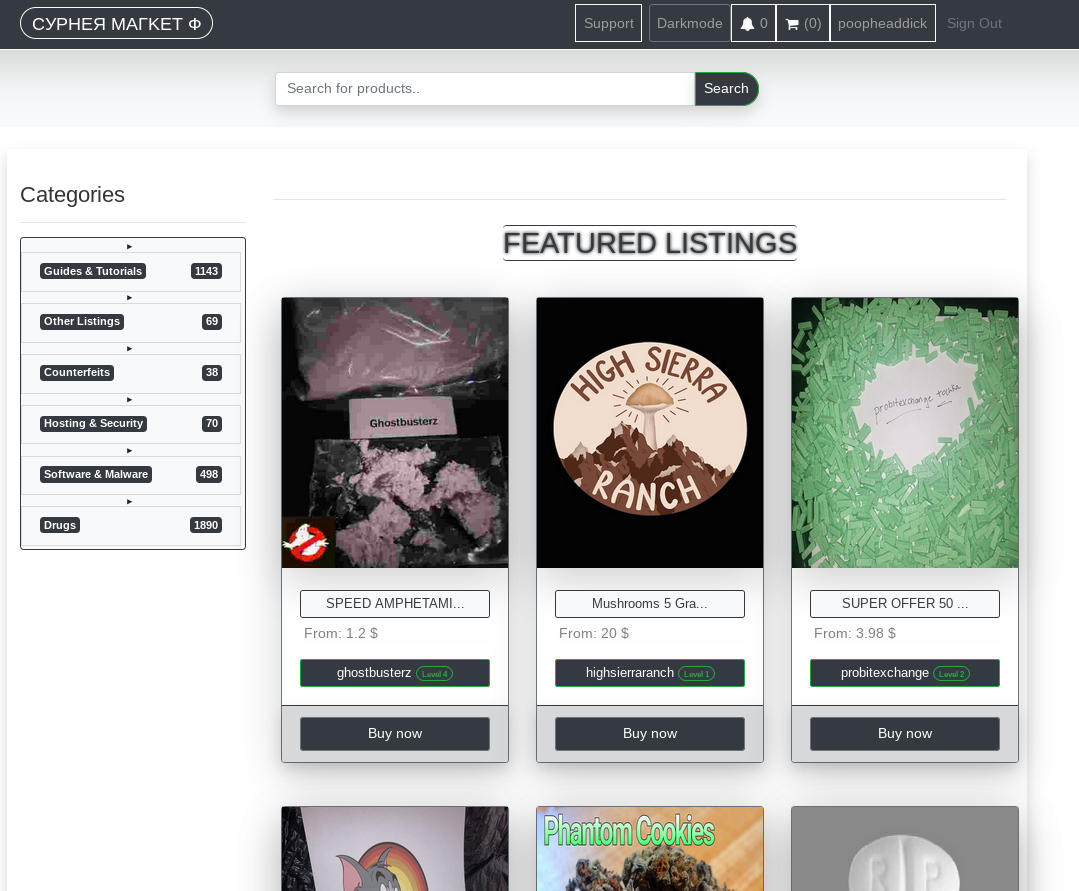Expand the arrow above Hosting & Security
Screen dimensions: 1079x891
pos(129,399)
